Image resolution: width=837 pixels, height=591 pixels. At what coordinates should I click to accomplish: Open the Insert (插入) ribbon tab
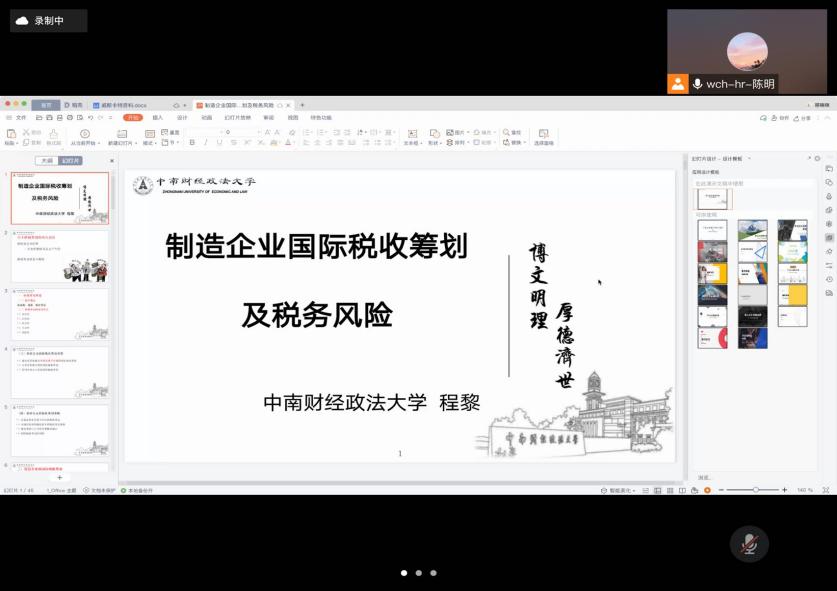tap(157, 117)
